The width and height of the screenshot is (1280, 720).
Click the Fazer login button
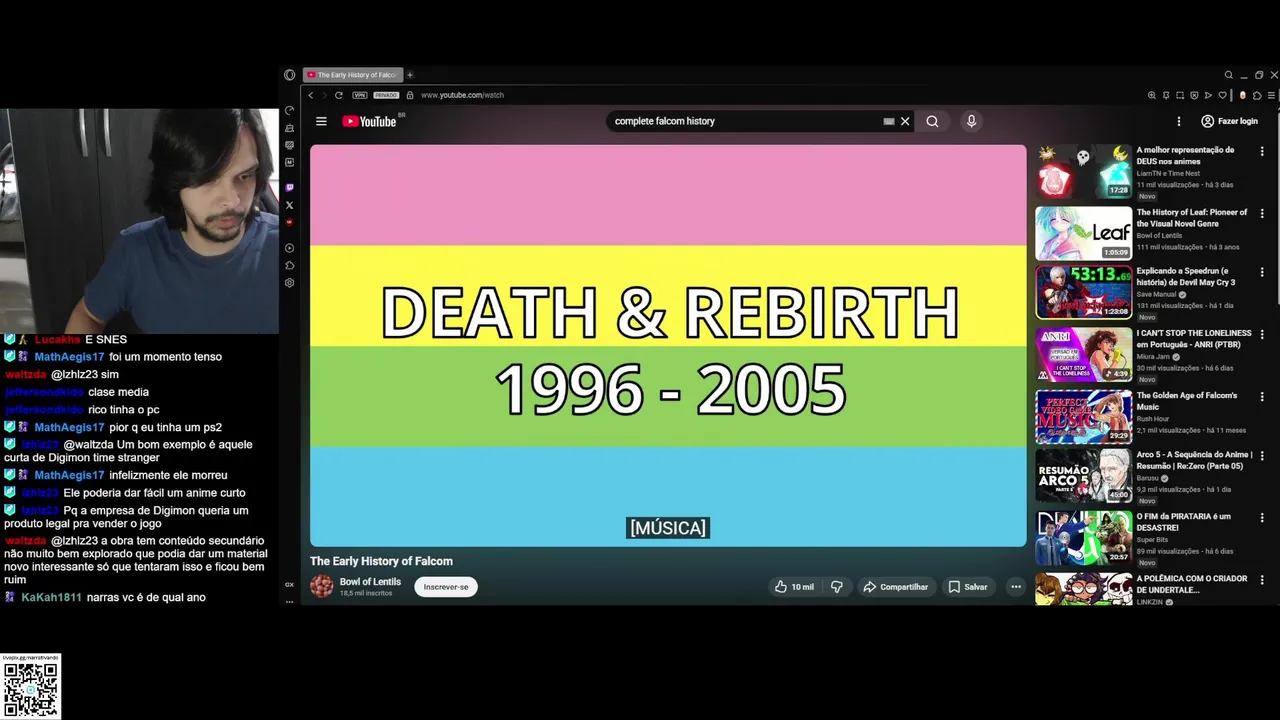coord(1229,121)
